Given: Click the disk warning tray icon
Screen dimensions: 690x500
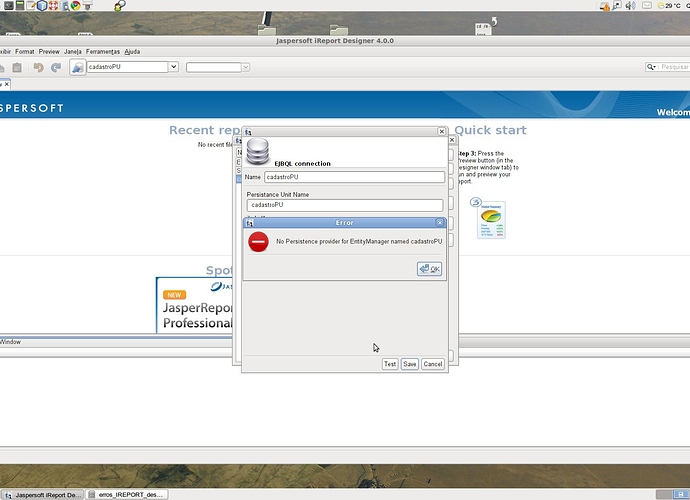Looking at the screenshot, I should [x=605, y=6].
